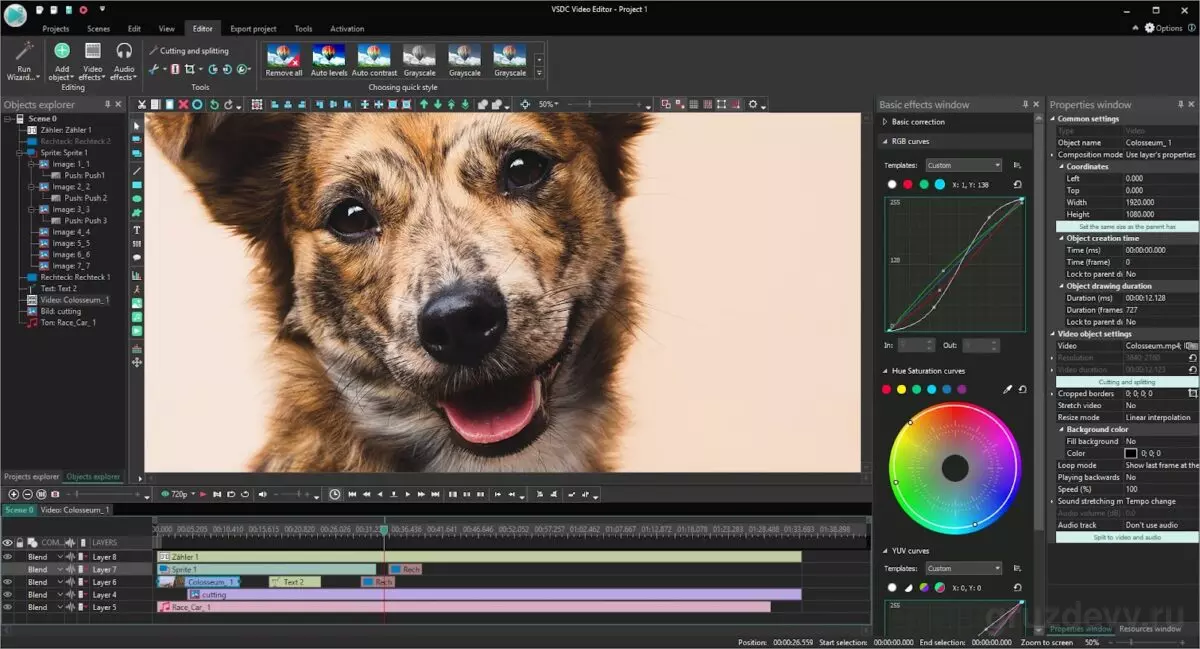1200x649 pixels.
Task: Click Set the same size as the parent has
Action: [x=1126, y=227]
